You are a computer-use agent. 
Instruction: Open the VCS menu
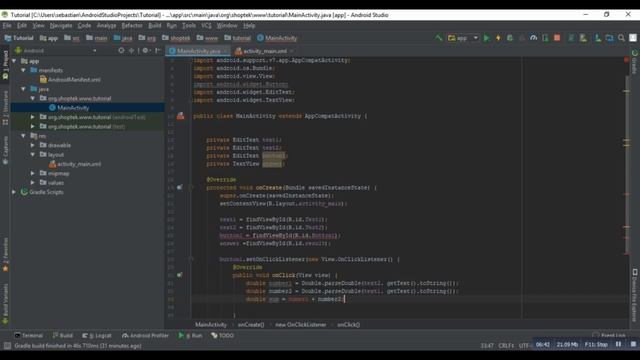tap(206, 25)
